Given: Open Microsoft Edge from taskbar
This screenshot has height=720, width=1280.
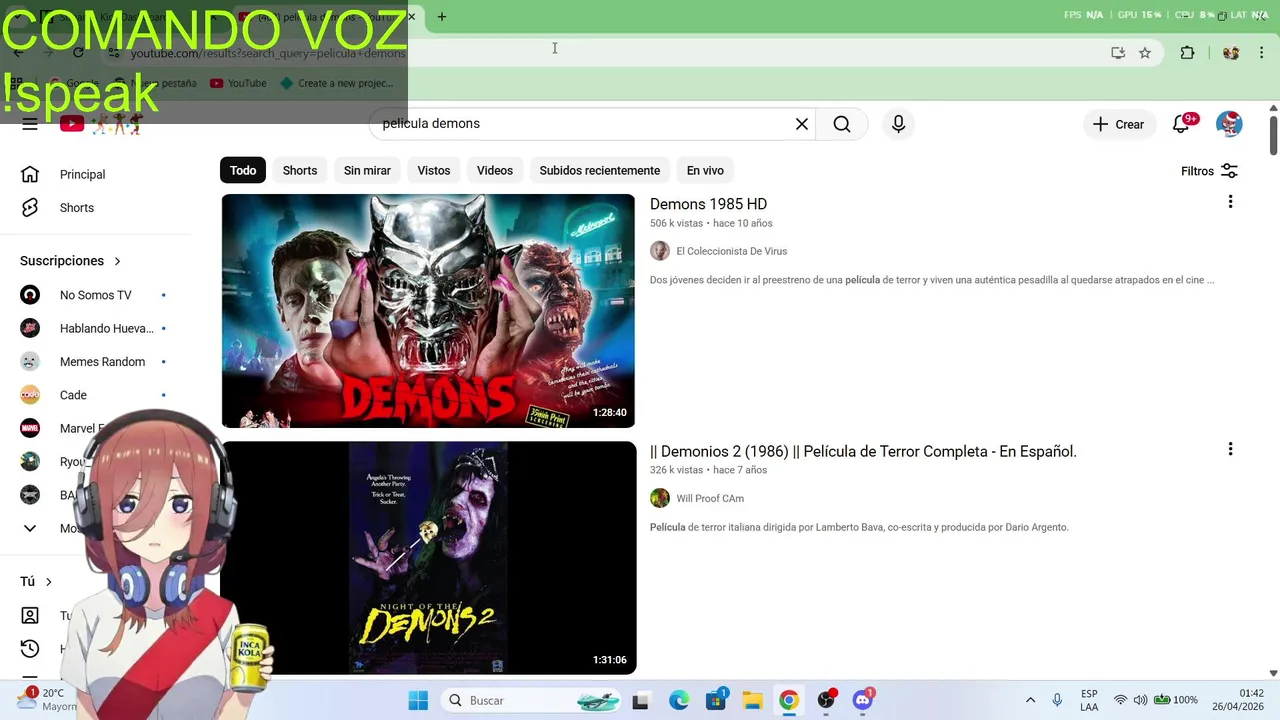Looking at the screenshot, I should click(x=679, y=700).
